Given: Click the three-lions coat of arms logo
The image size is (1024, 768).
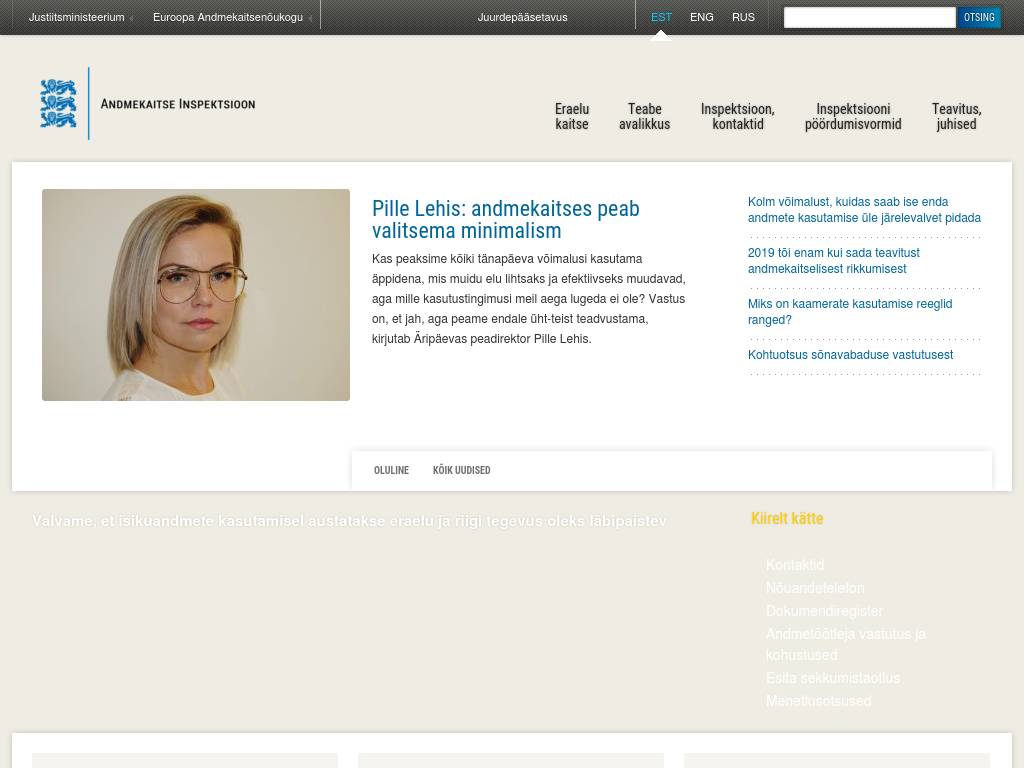Looking at the screenshot, I should click(x=58, y=103).
